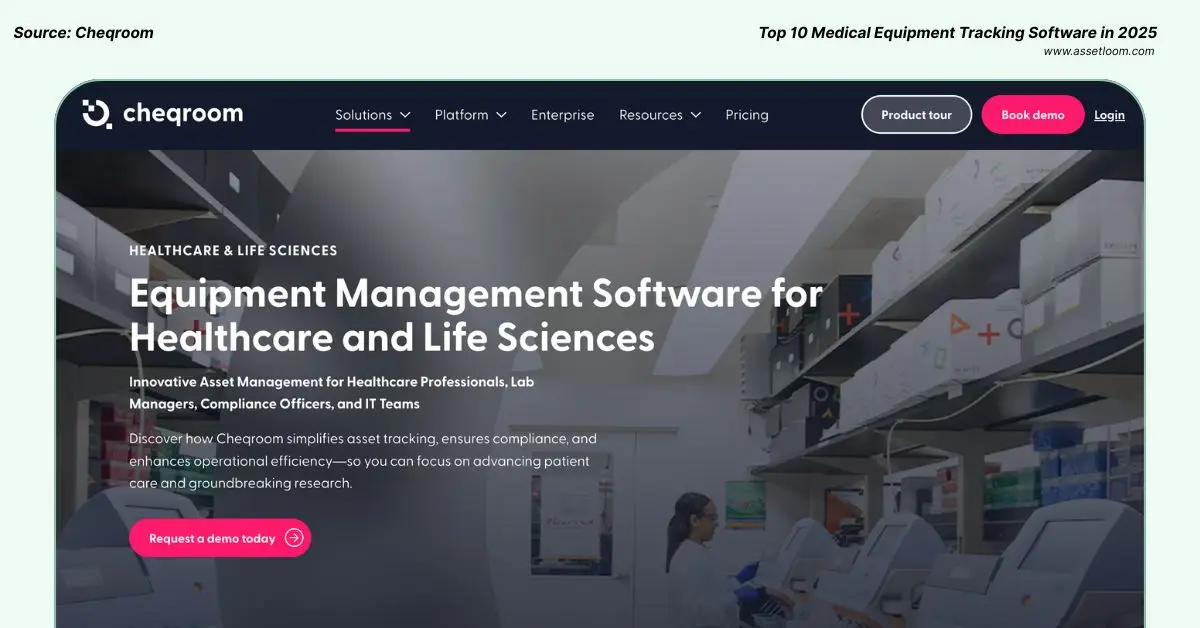Screen dimensions: 1200x628
Task: Open the Login link
Action: click(1109, 115)
